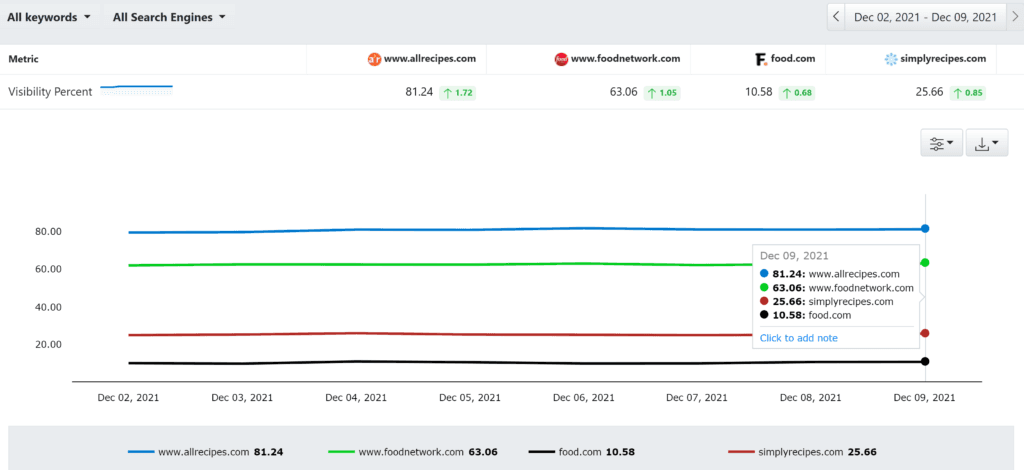Click the www.allrecipes.com column header
Image resolution: width=1024 pixels, height=470 pixels.
pyautogui.click(x=430, y=59)
